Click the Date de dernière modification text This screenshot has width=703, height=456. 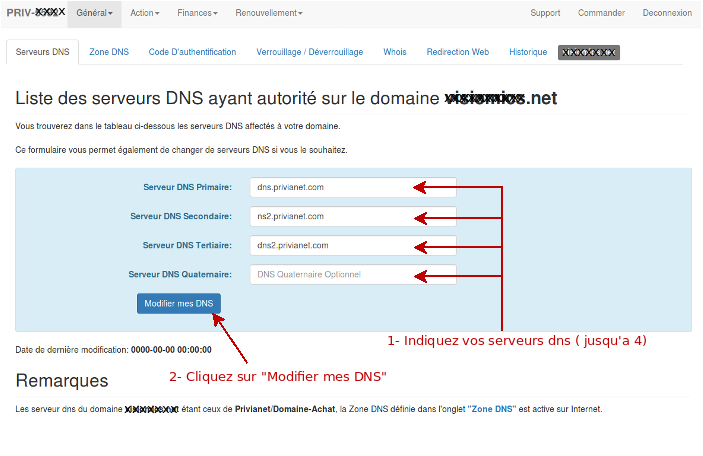pos(113,350)
